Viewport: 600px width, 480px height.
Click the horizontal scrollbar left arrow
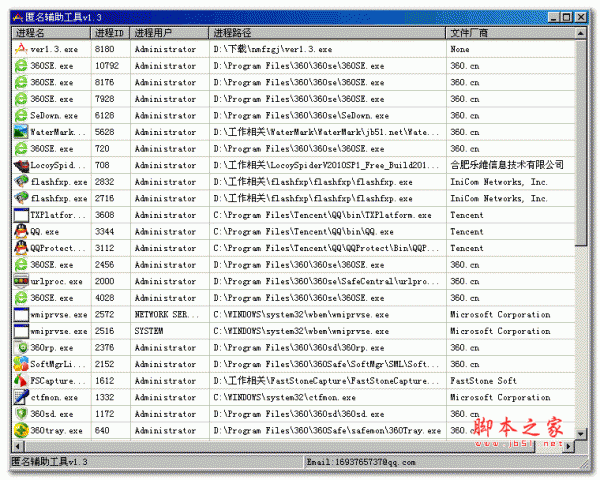point(18,446)
